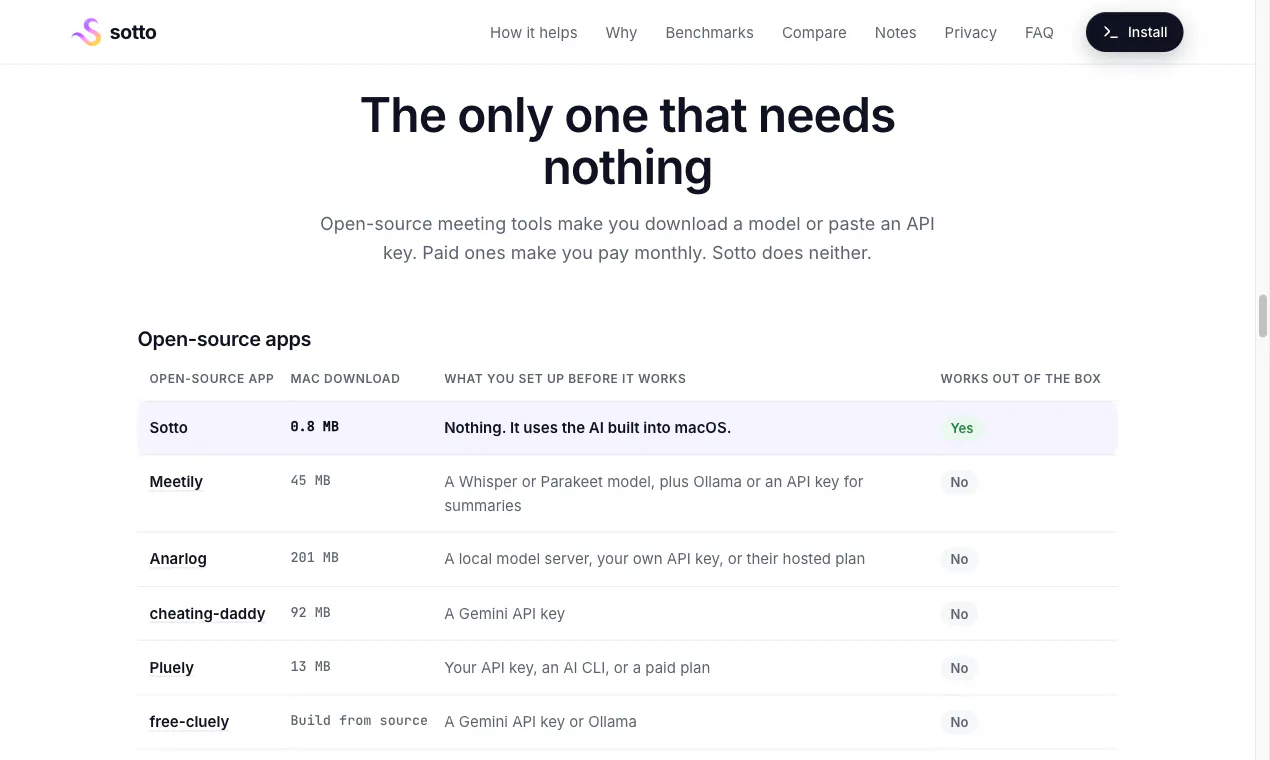
Task: Click the page vertical scrollbar thumb
Action: (x=1263, y=317)
